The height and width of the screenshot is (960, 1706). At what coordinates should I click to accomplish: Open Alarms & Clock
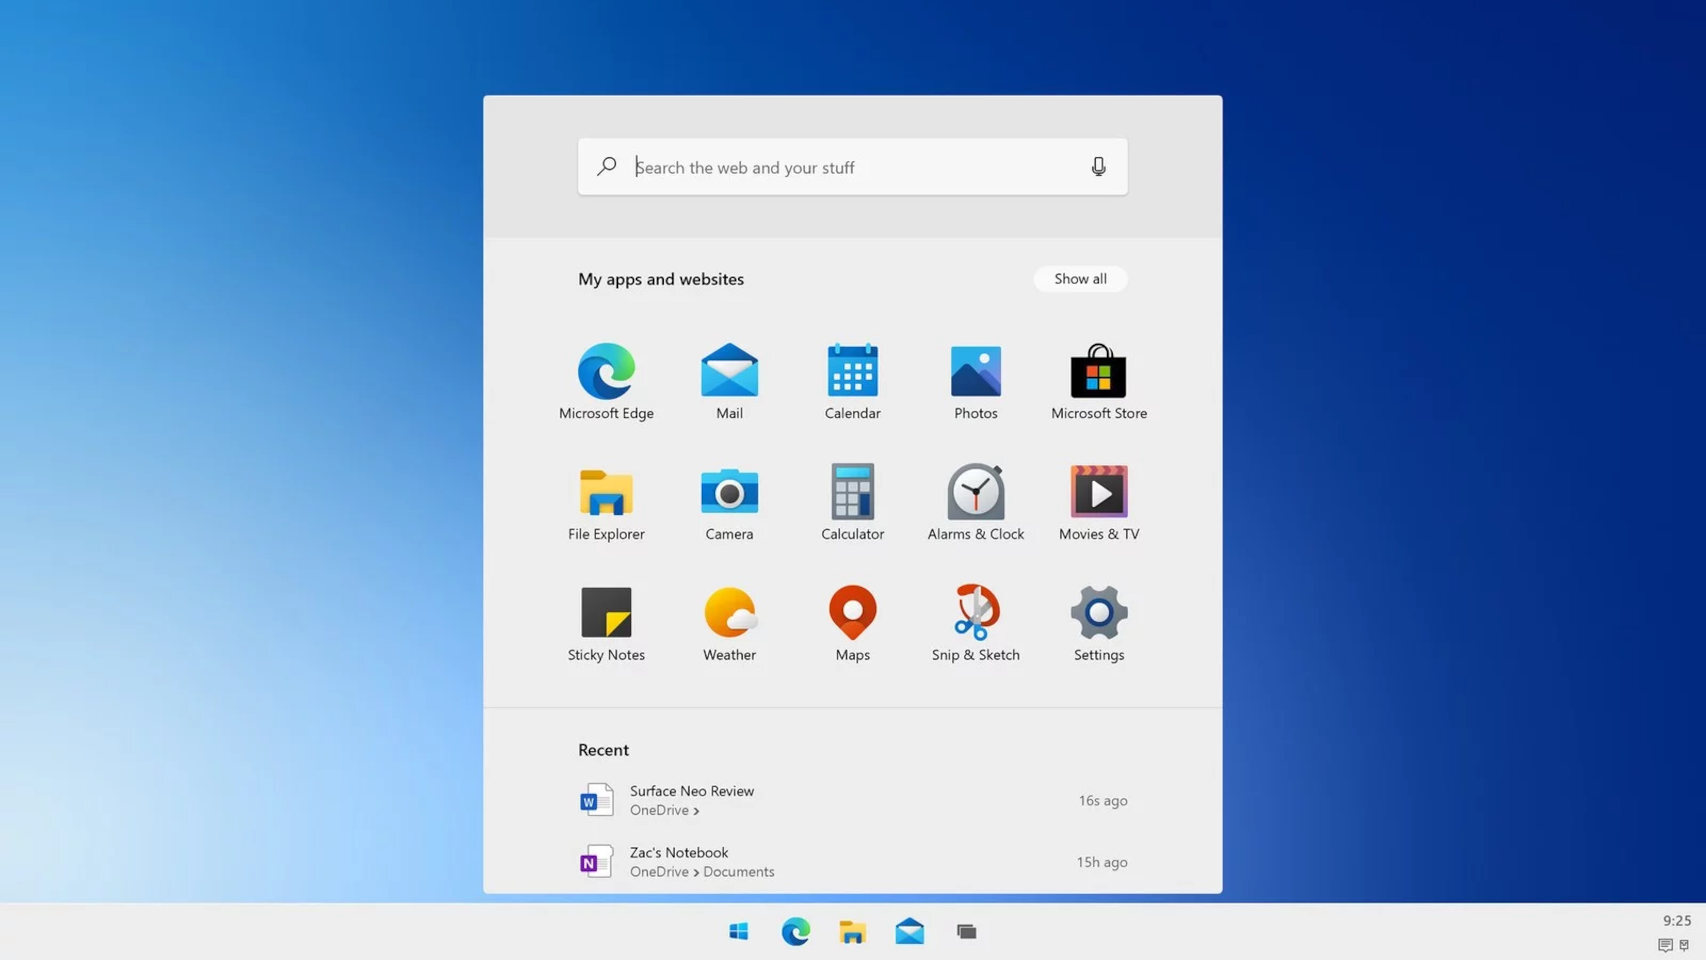(975, 500)
